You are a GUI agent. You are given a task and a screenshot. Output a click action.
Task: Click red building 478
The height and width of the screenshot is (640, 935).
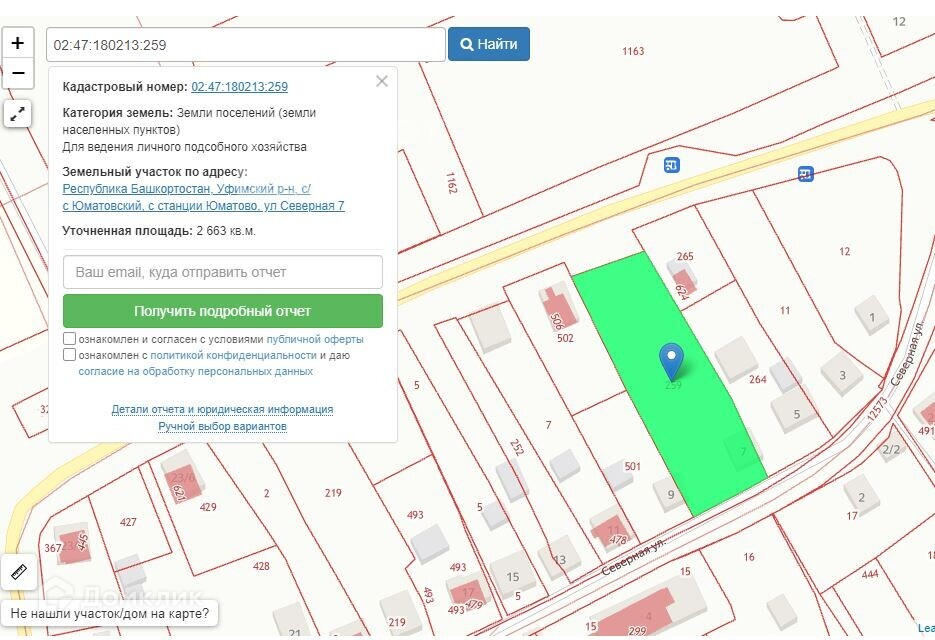click(x=613, y=531)
